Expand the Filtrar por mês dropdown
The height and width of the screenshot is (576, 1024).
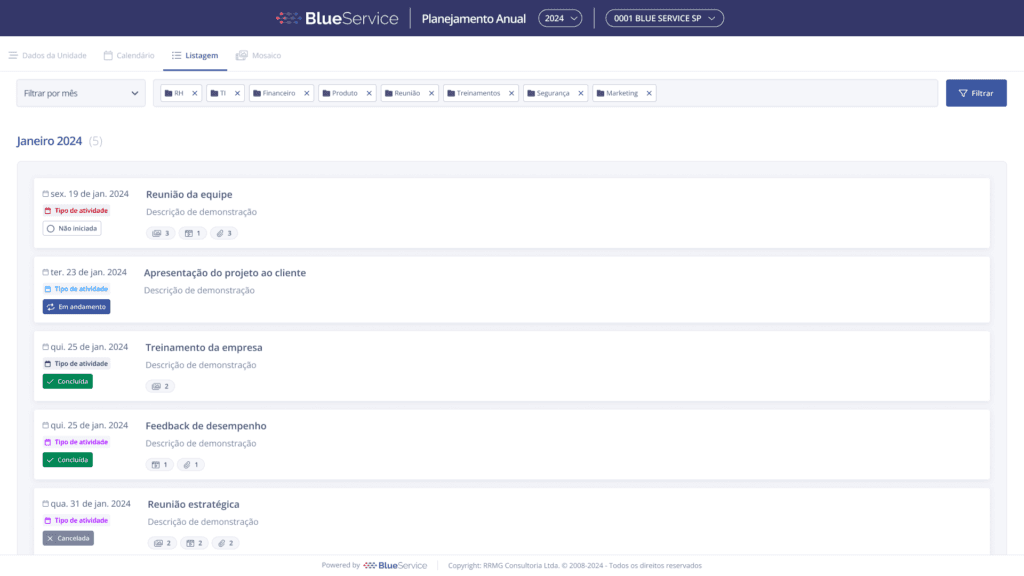coord(81,93)
